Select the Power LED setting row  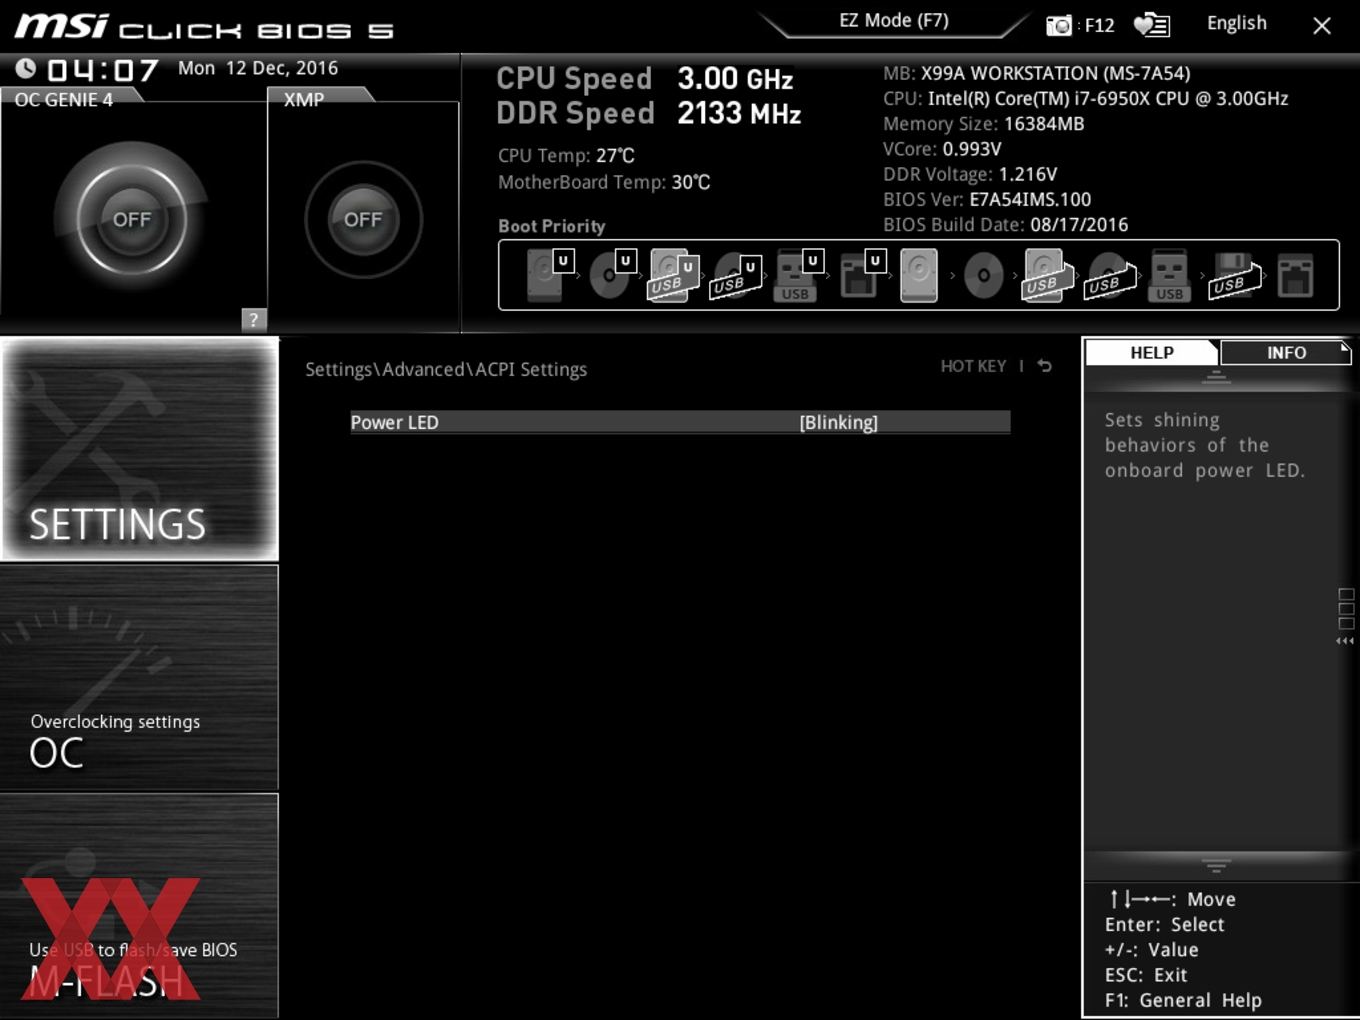pos(680,422)
